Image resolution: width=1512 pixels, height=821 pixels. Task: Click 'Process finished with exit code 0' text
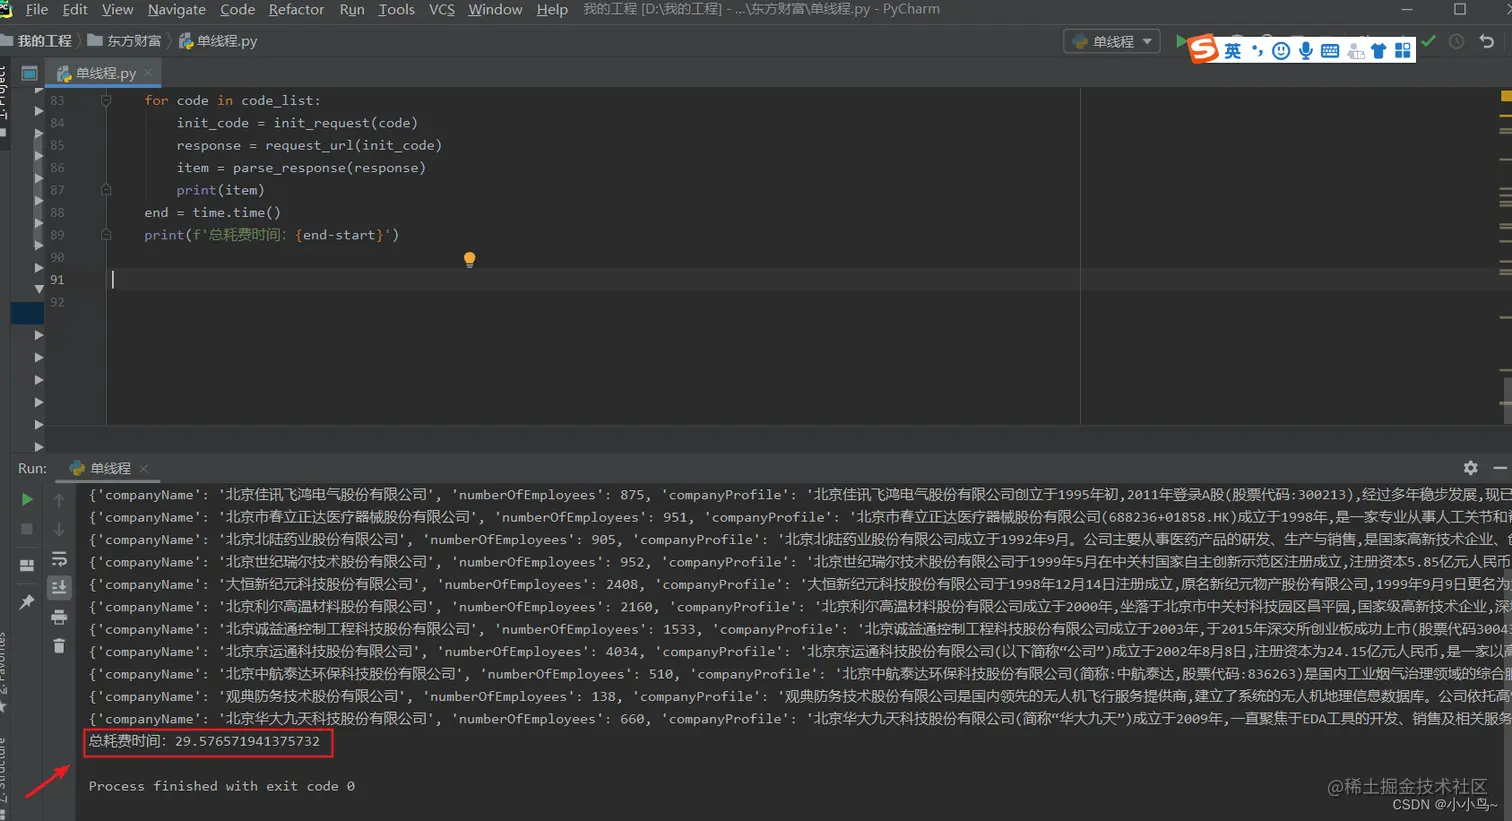tap(222, 786)
